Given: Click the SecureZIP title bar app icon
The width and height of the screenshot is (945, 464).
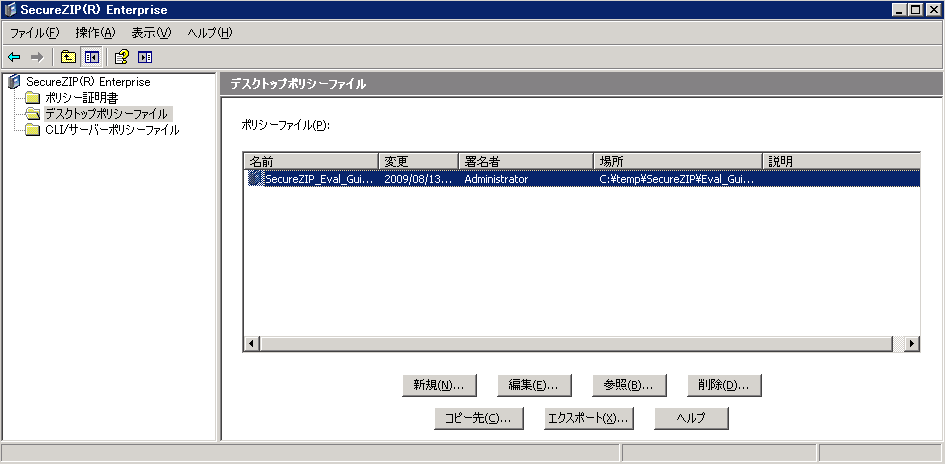Looking at the screenshot, I should 10,10.
